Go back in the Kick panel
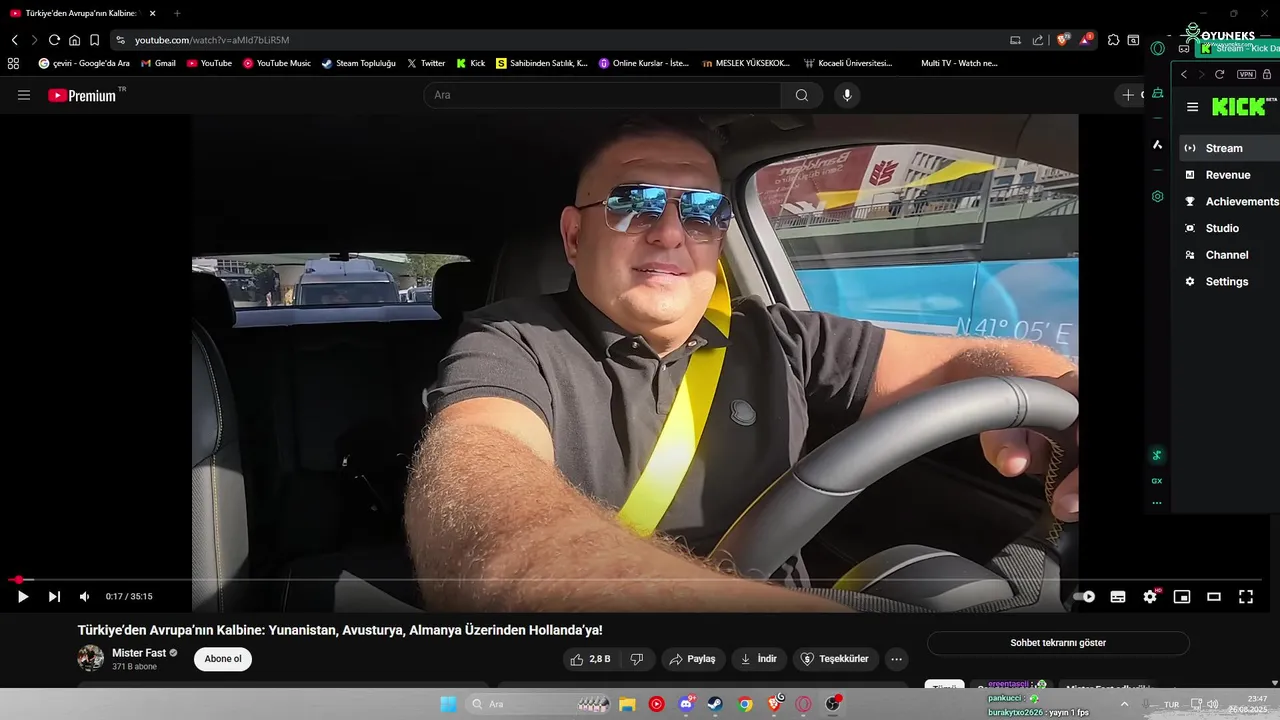 tap(1184, 74)
